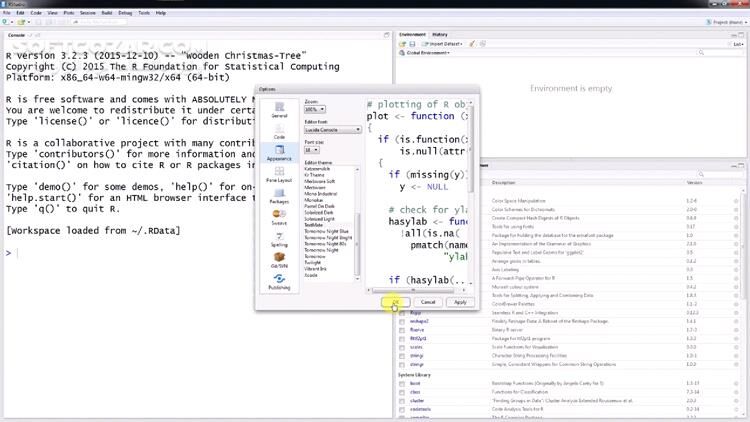Select the Spelling options category

click(x=279, y=239)
